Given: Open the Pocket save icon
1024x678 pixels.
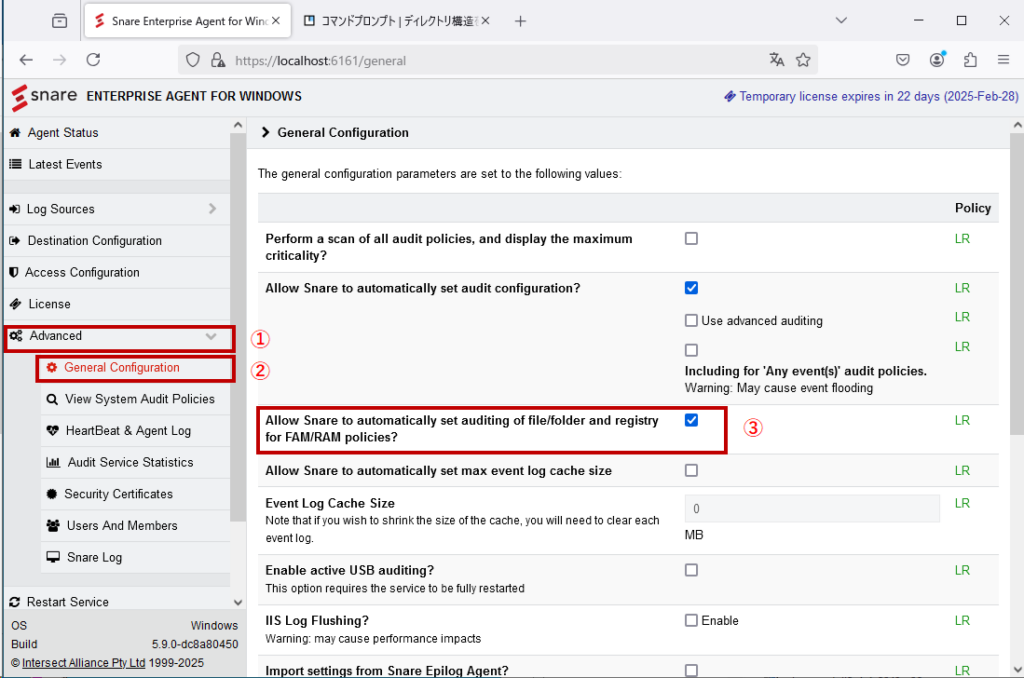Looking at the screenshot, I should pos(903,60).
